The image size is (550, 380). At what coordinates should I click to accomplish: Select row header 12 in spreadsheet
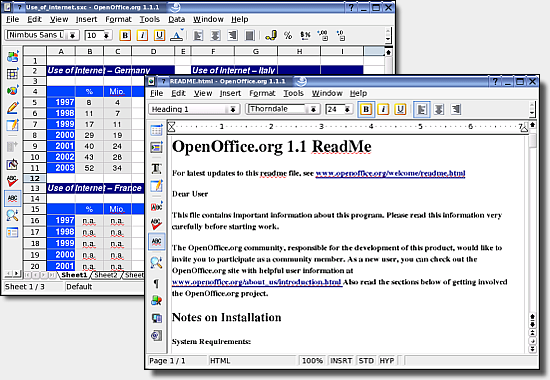(35, 178)
